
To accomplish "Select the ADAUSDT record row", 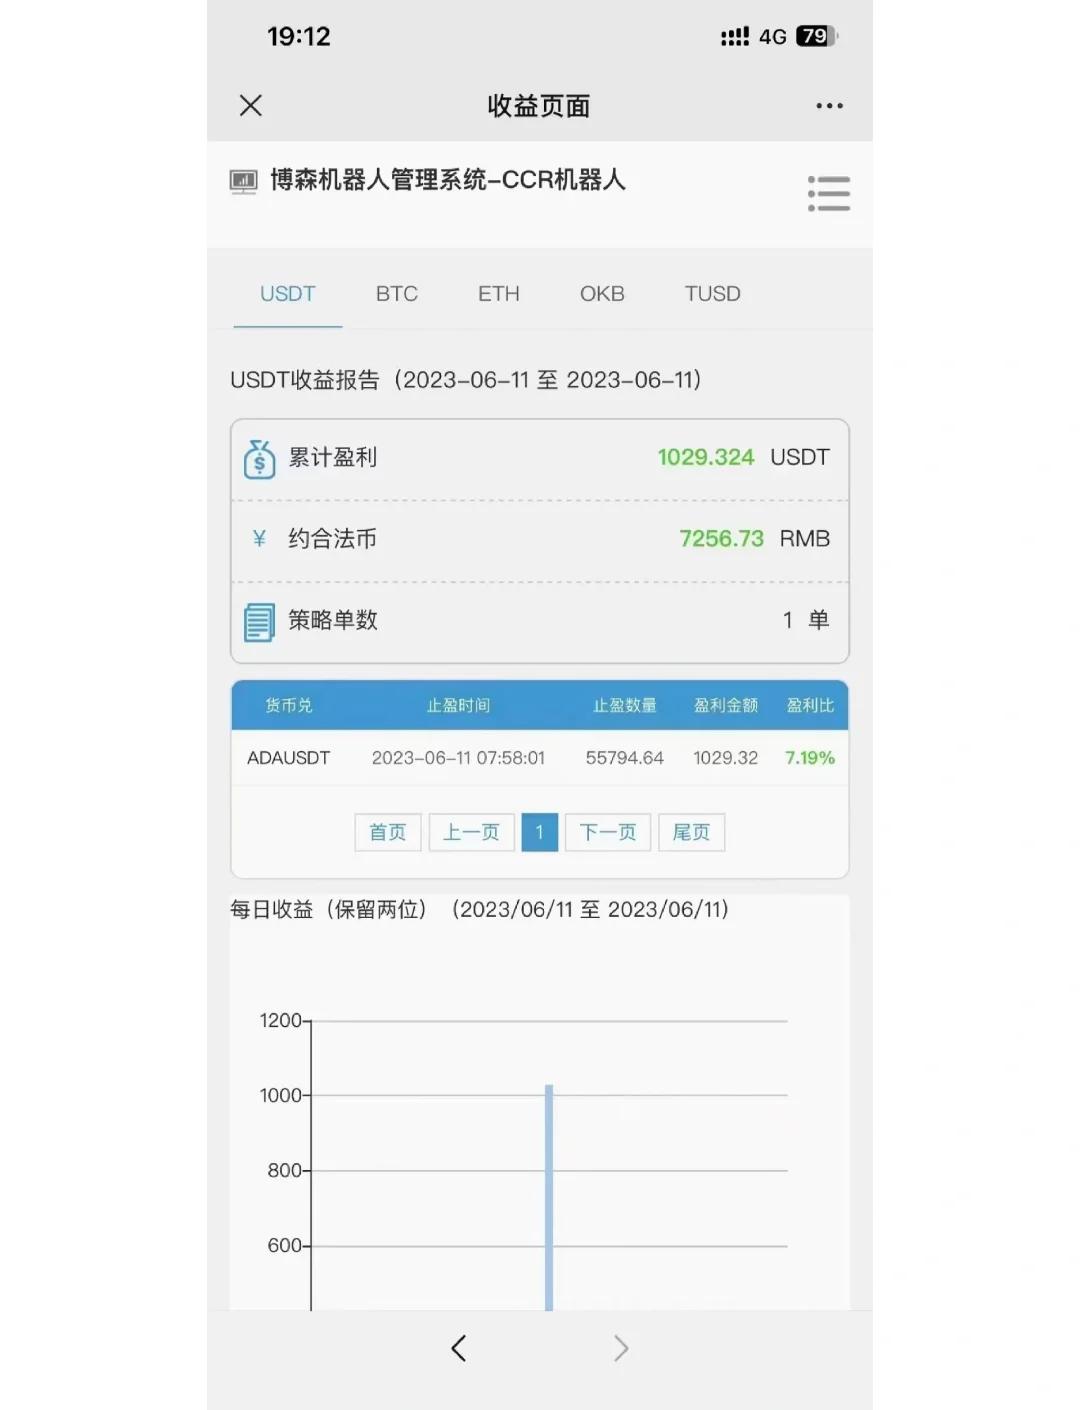I will click(x=540, y=757).
